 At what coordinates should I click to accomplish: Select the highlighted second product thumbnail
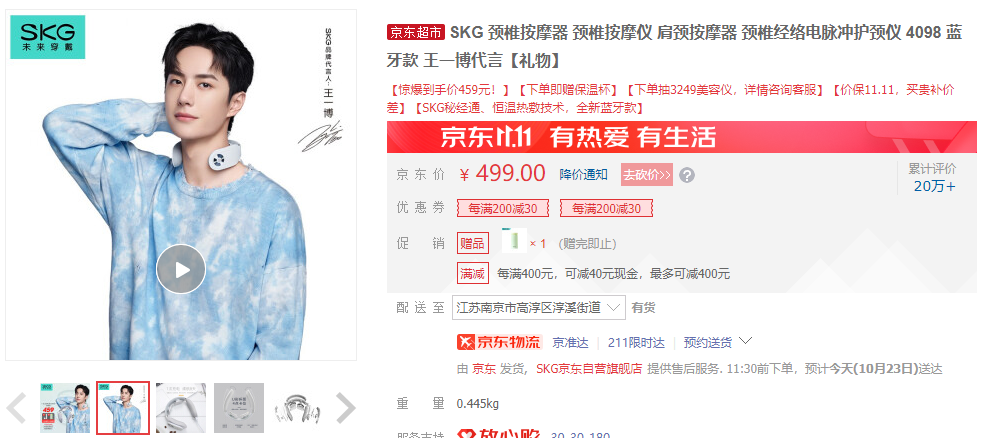pyautogui.click(x=123, y=408)
